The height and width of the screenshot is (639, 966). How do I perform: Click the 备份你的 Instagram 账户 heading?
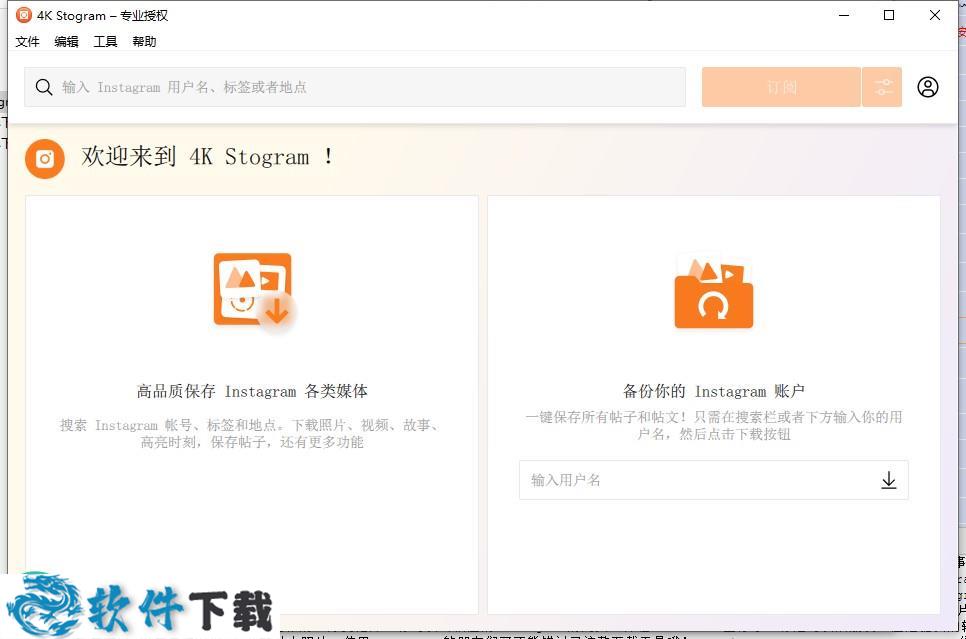[x=713, y=391]
